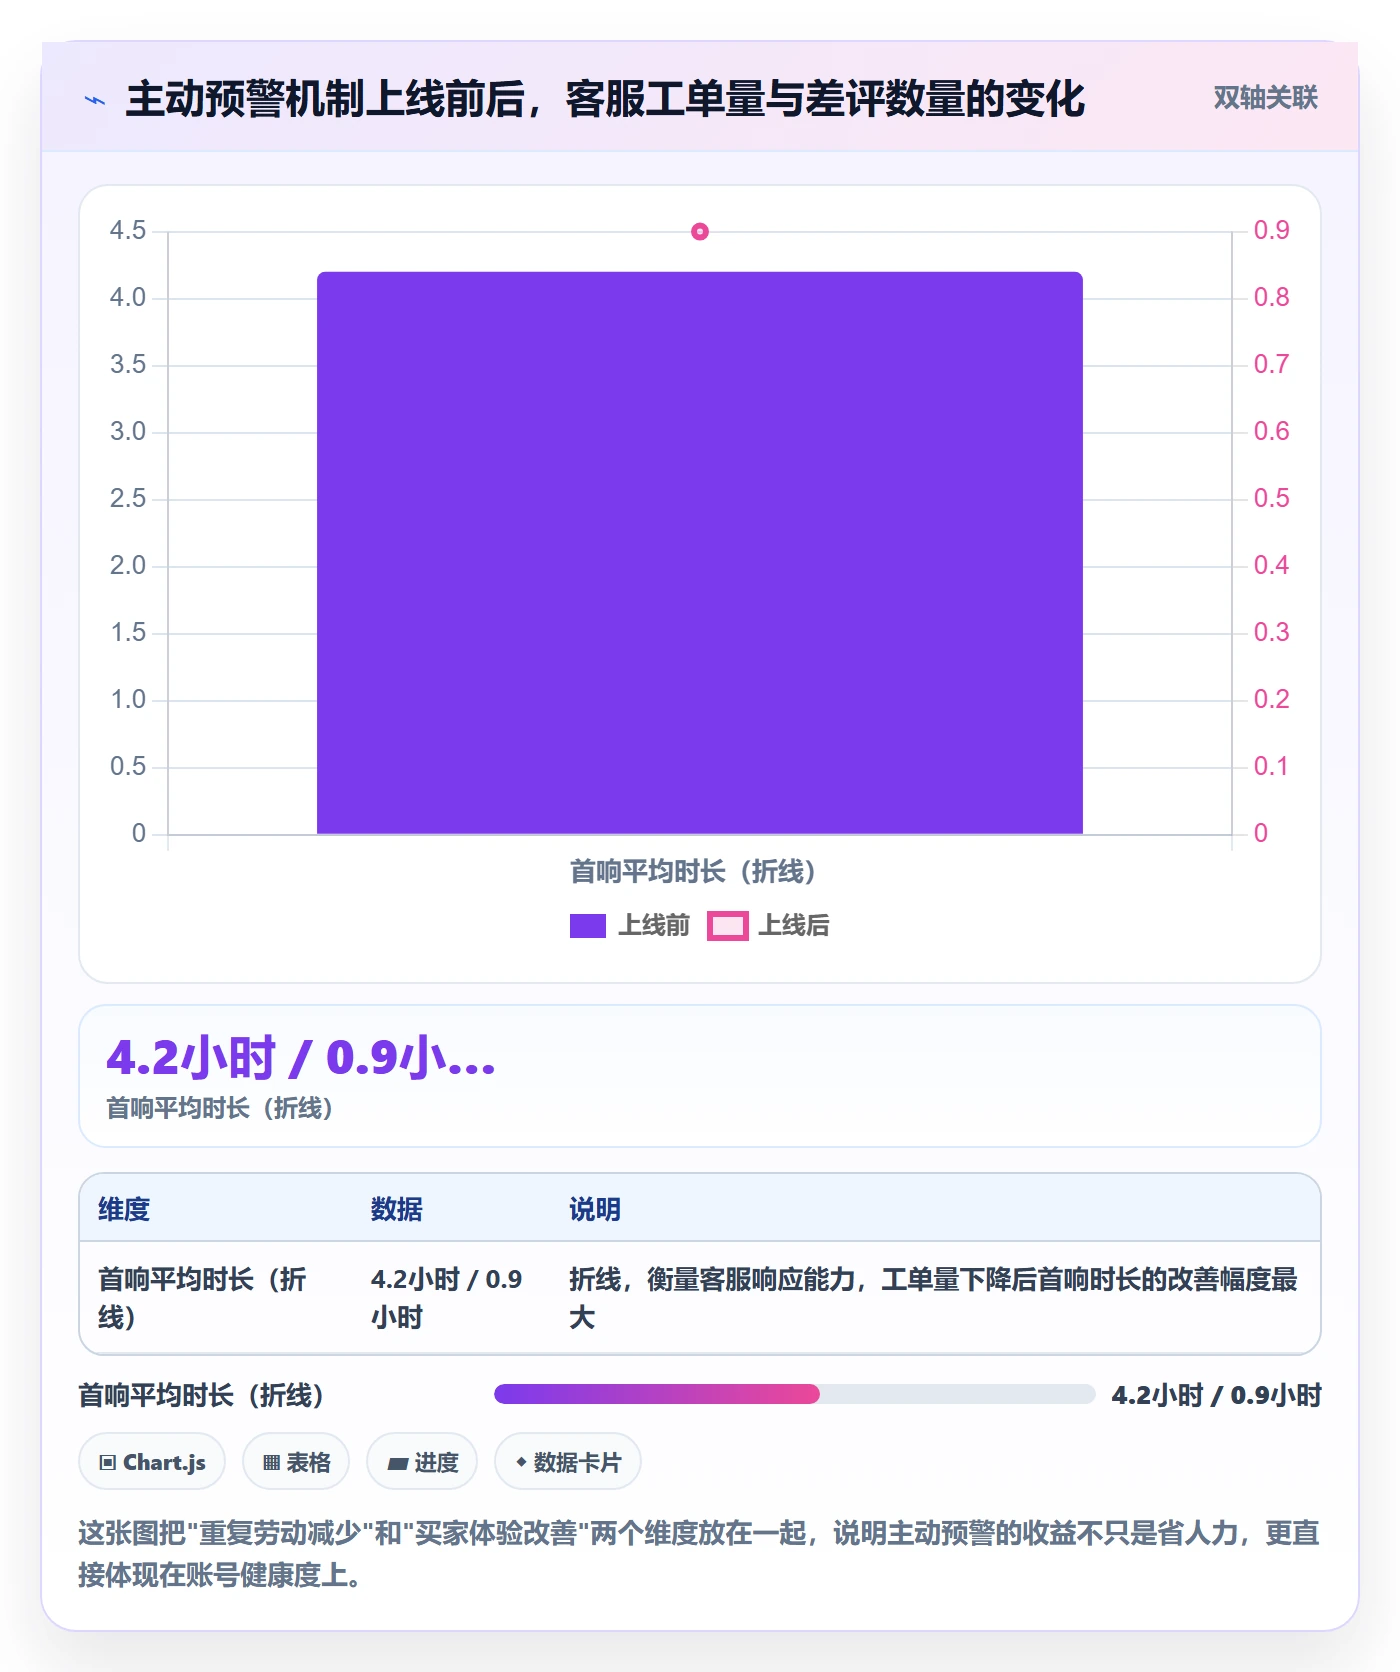Click the 维度 column header

[x=124, y=1209]
